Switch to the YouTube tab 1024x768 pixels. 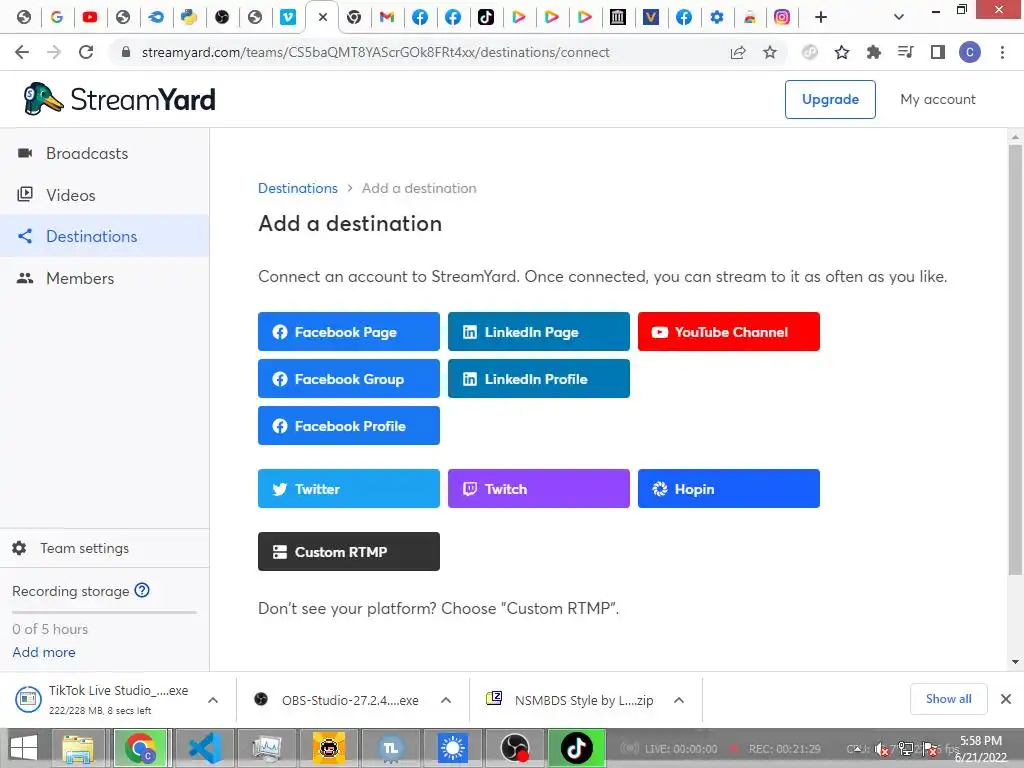(89, 18)
